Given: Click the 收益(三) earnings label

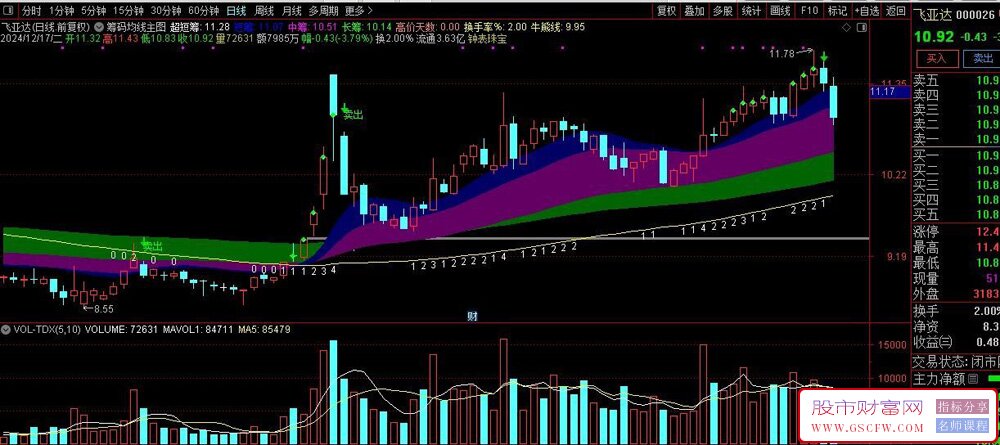Looking at the screenshot, I should [x=934, y=342].
